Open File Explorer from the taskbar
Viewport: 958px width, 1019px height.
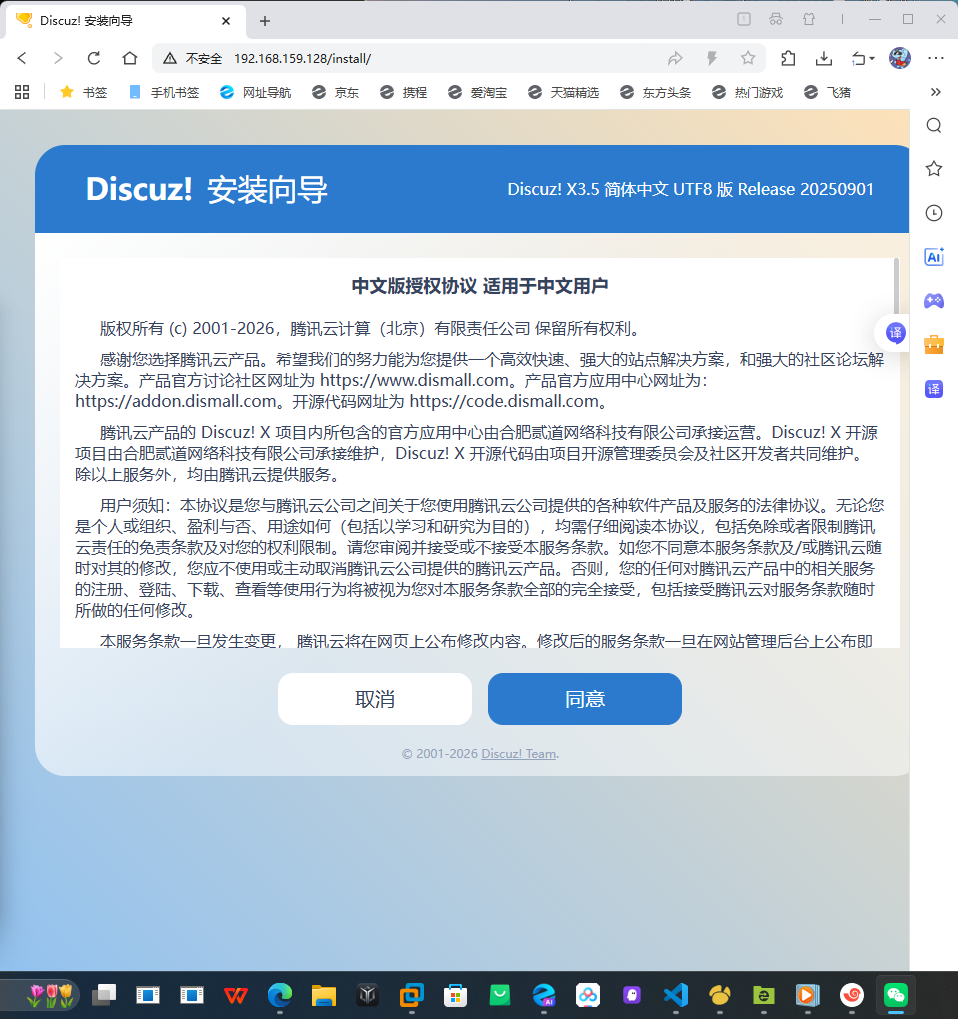coord(324,995)
